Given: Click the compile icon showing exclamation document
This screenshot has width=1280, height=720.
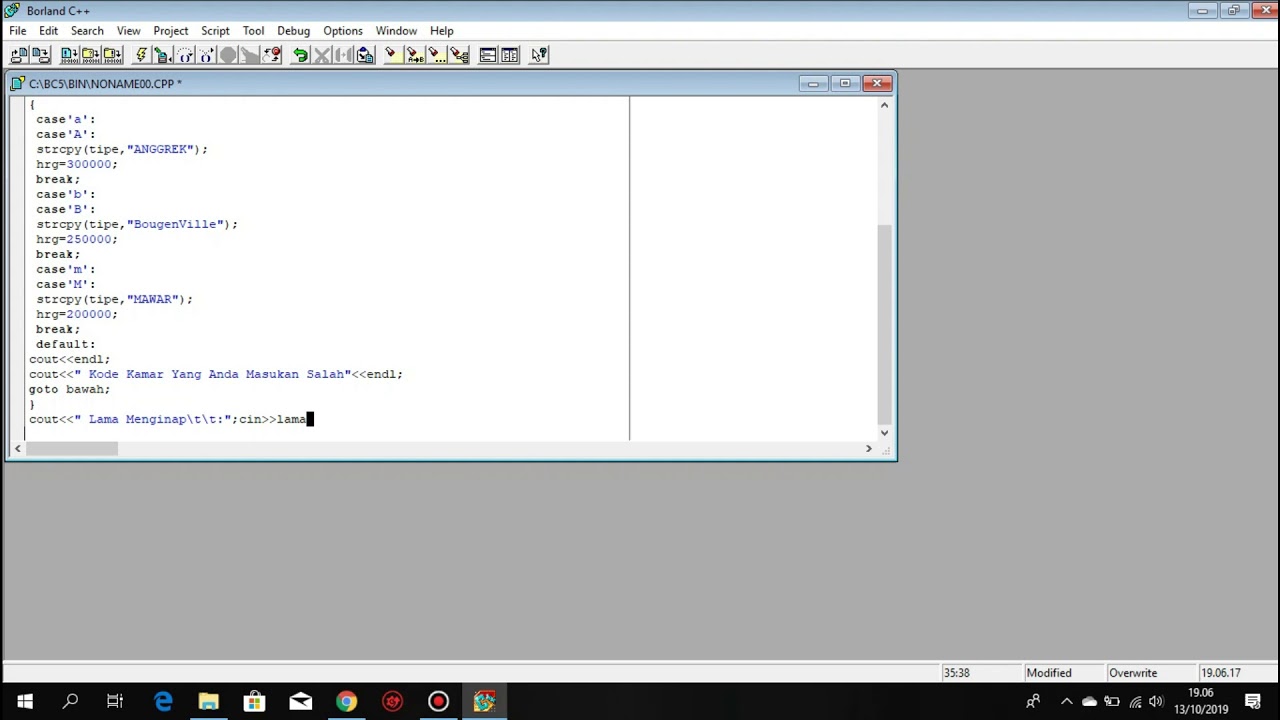Looking at the screenshot, I should click(x=69, y=55).
